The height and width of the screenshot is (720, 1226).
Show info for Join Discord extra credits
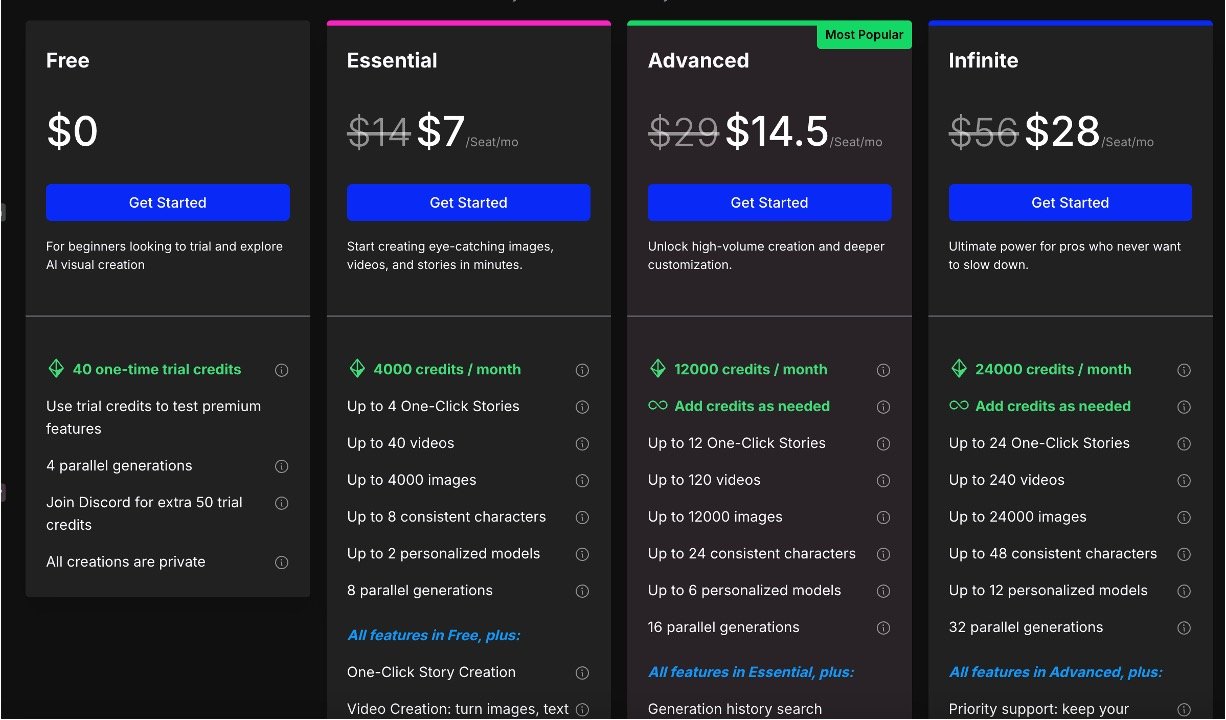pos(282,503)
